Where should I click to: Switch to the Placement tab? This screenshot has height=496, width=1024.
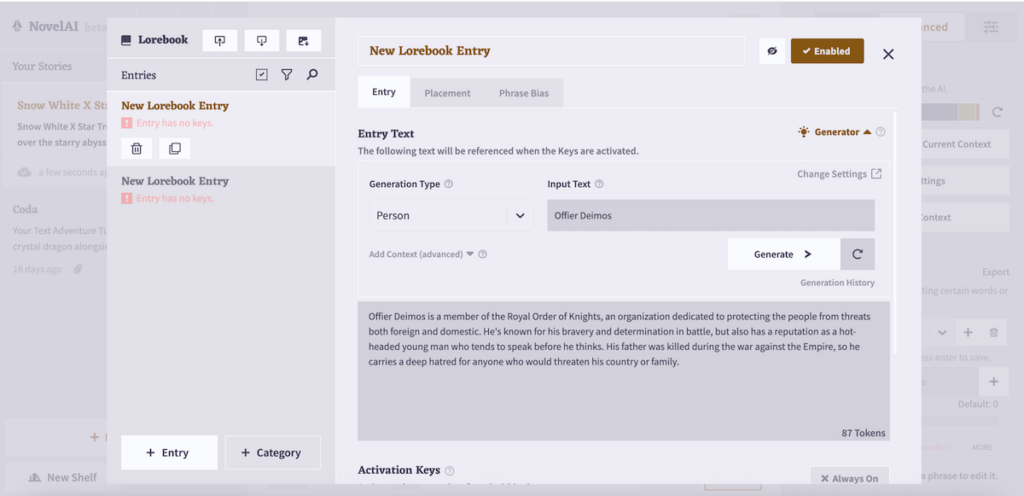(447, 93)
